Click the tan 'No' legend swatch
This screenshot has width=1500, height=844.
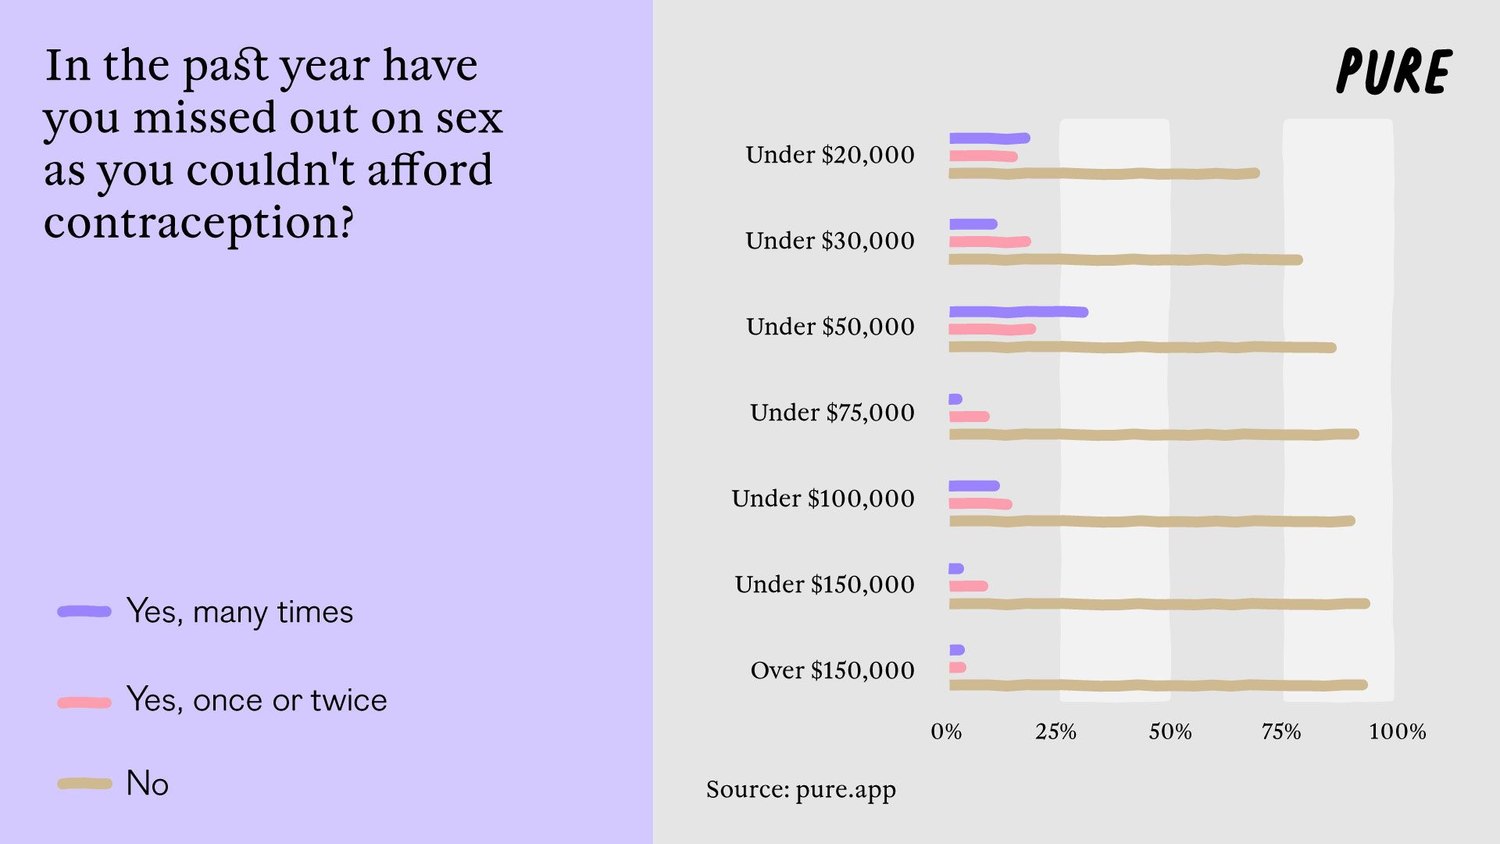pos(84,784)
